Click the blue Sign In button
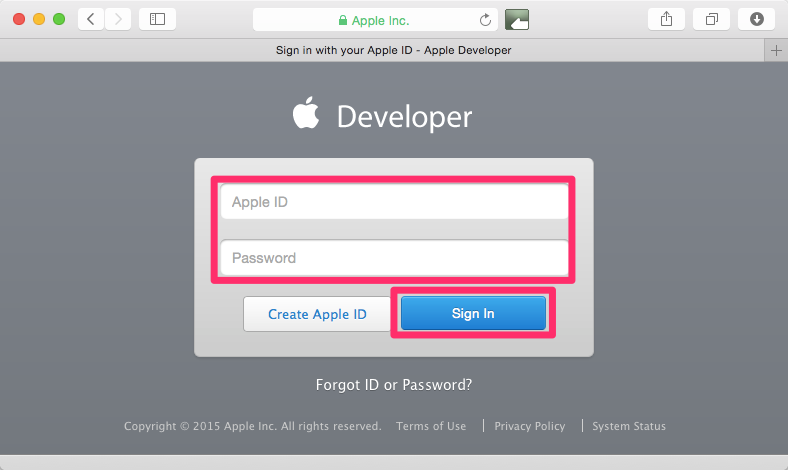The width and height of the screenshot is (788, 470). click(473, 313)
